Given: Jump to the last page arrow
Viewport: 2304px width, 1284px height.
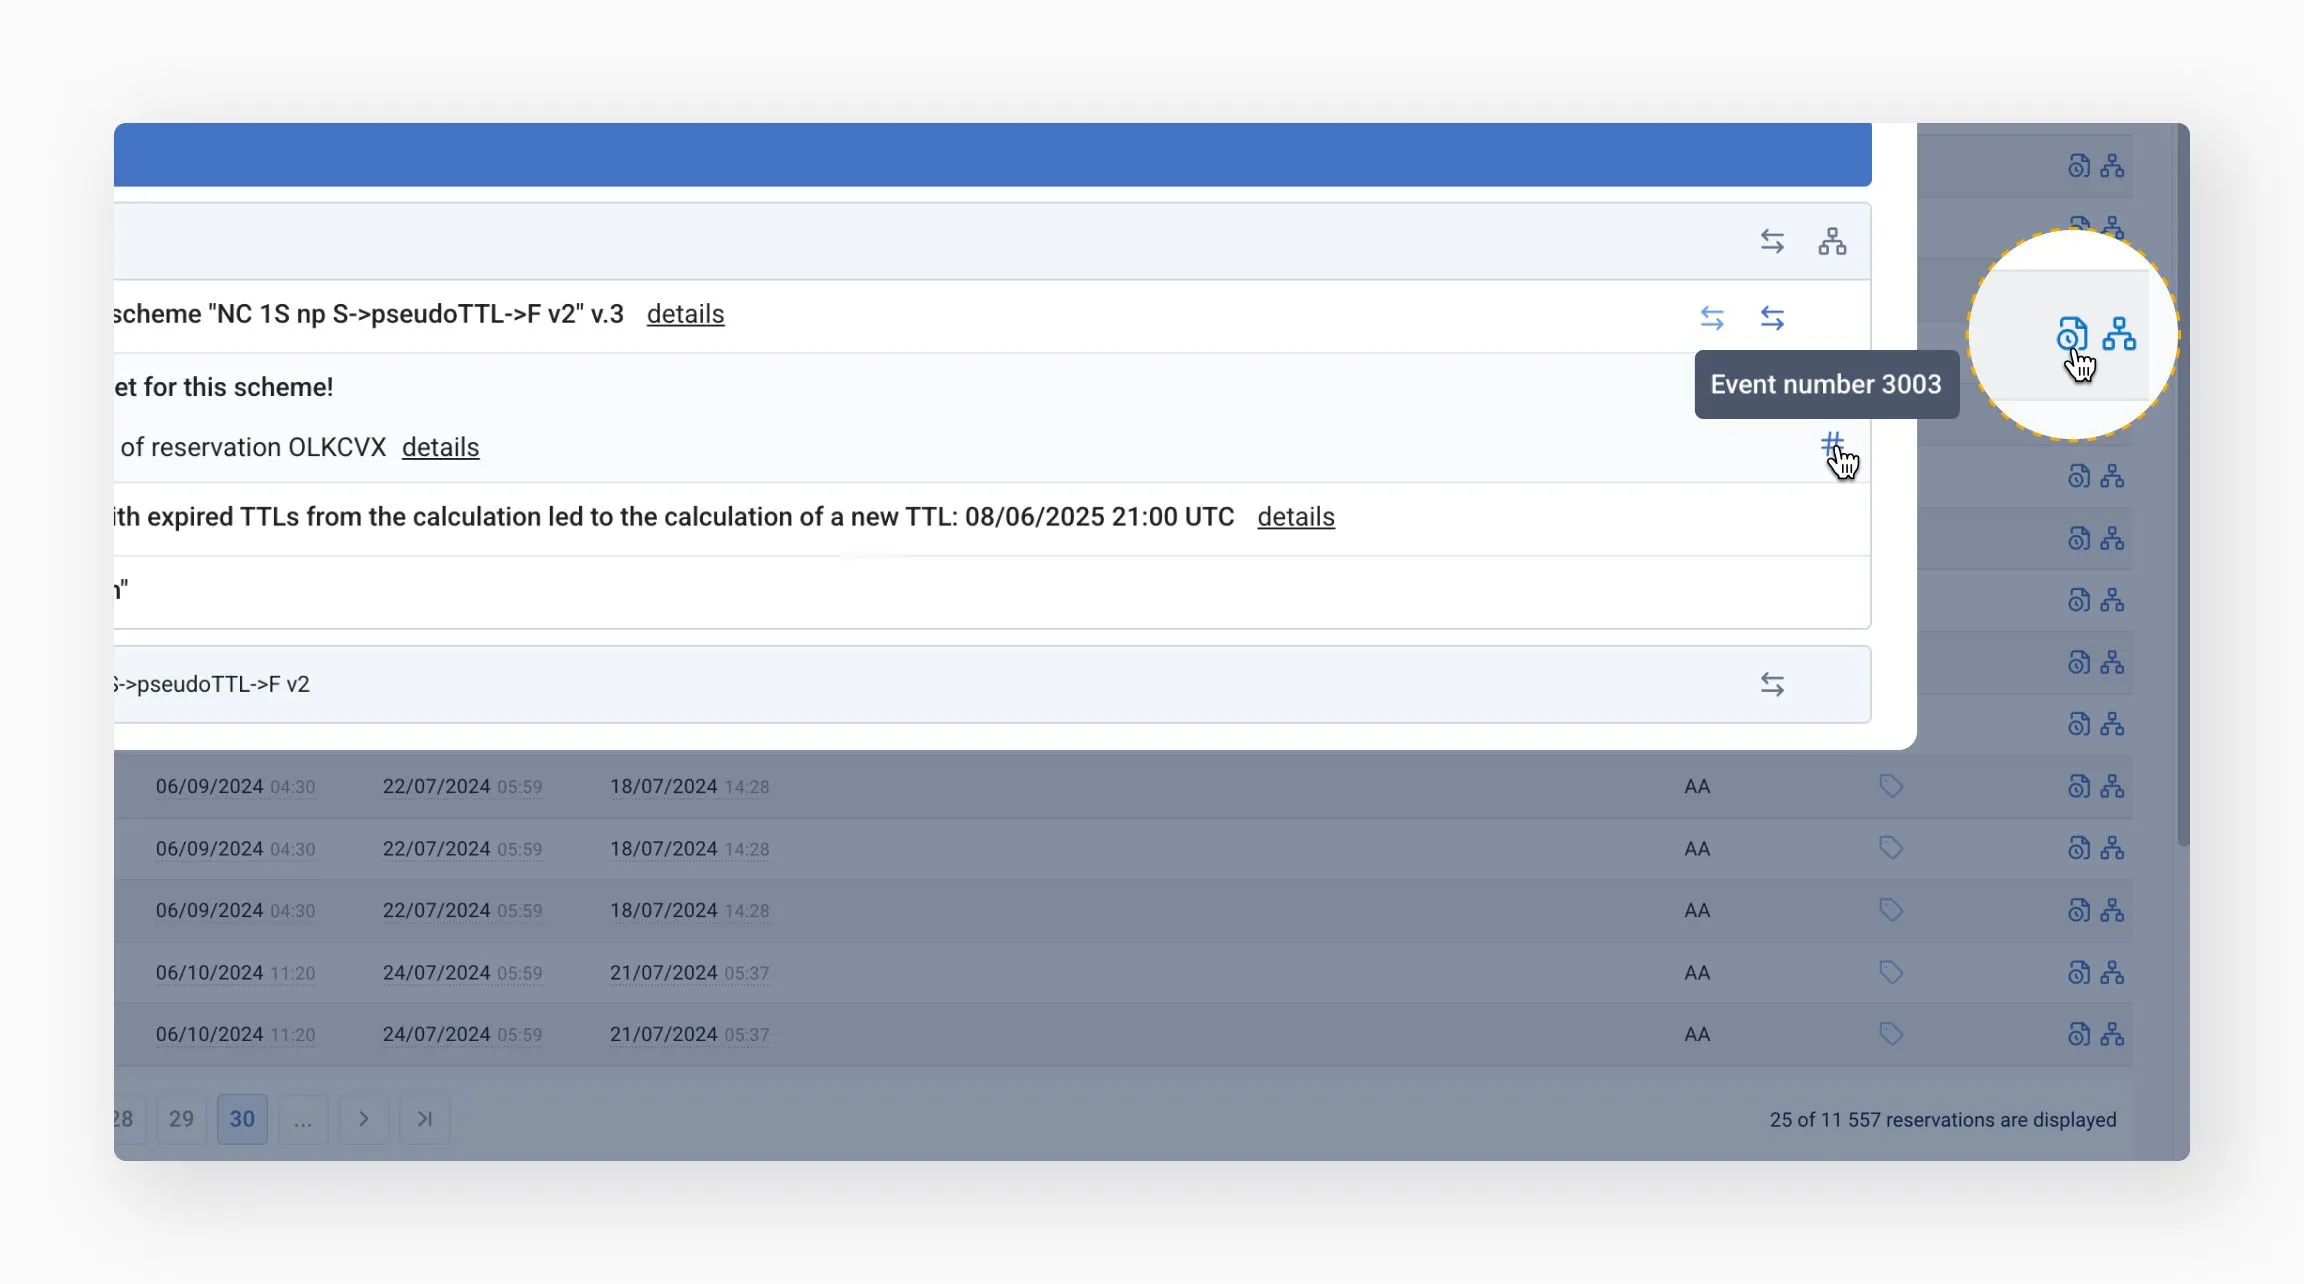Looking at the screenshot, I should point(425,1119).
